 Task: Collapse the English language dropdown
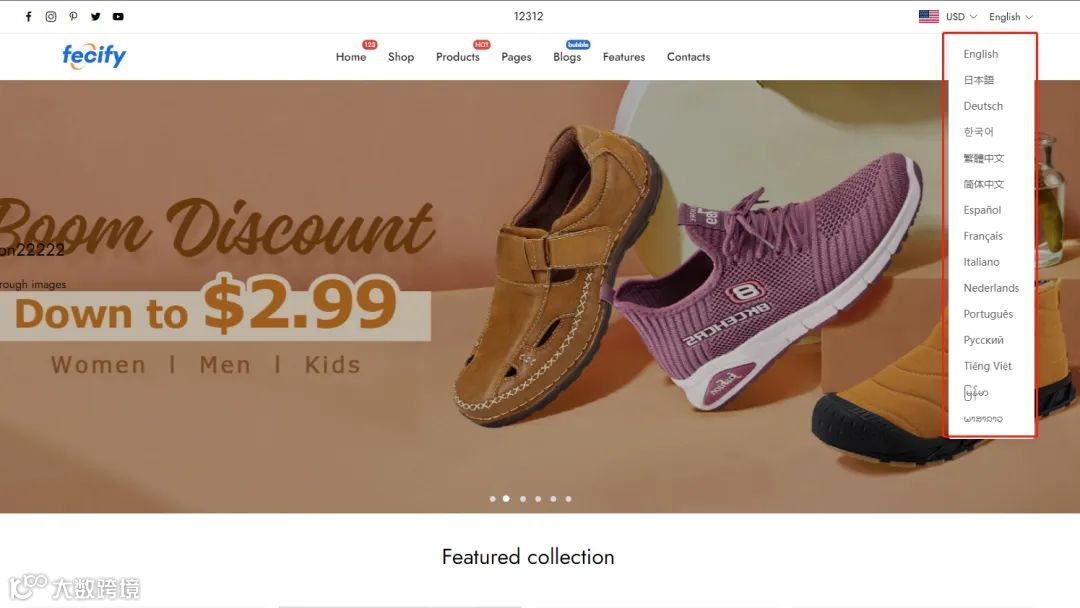[x=1010, y=17]
